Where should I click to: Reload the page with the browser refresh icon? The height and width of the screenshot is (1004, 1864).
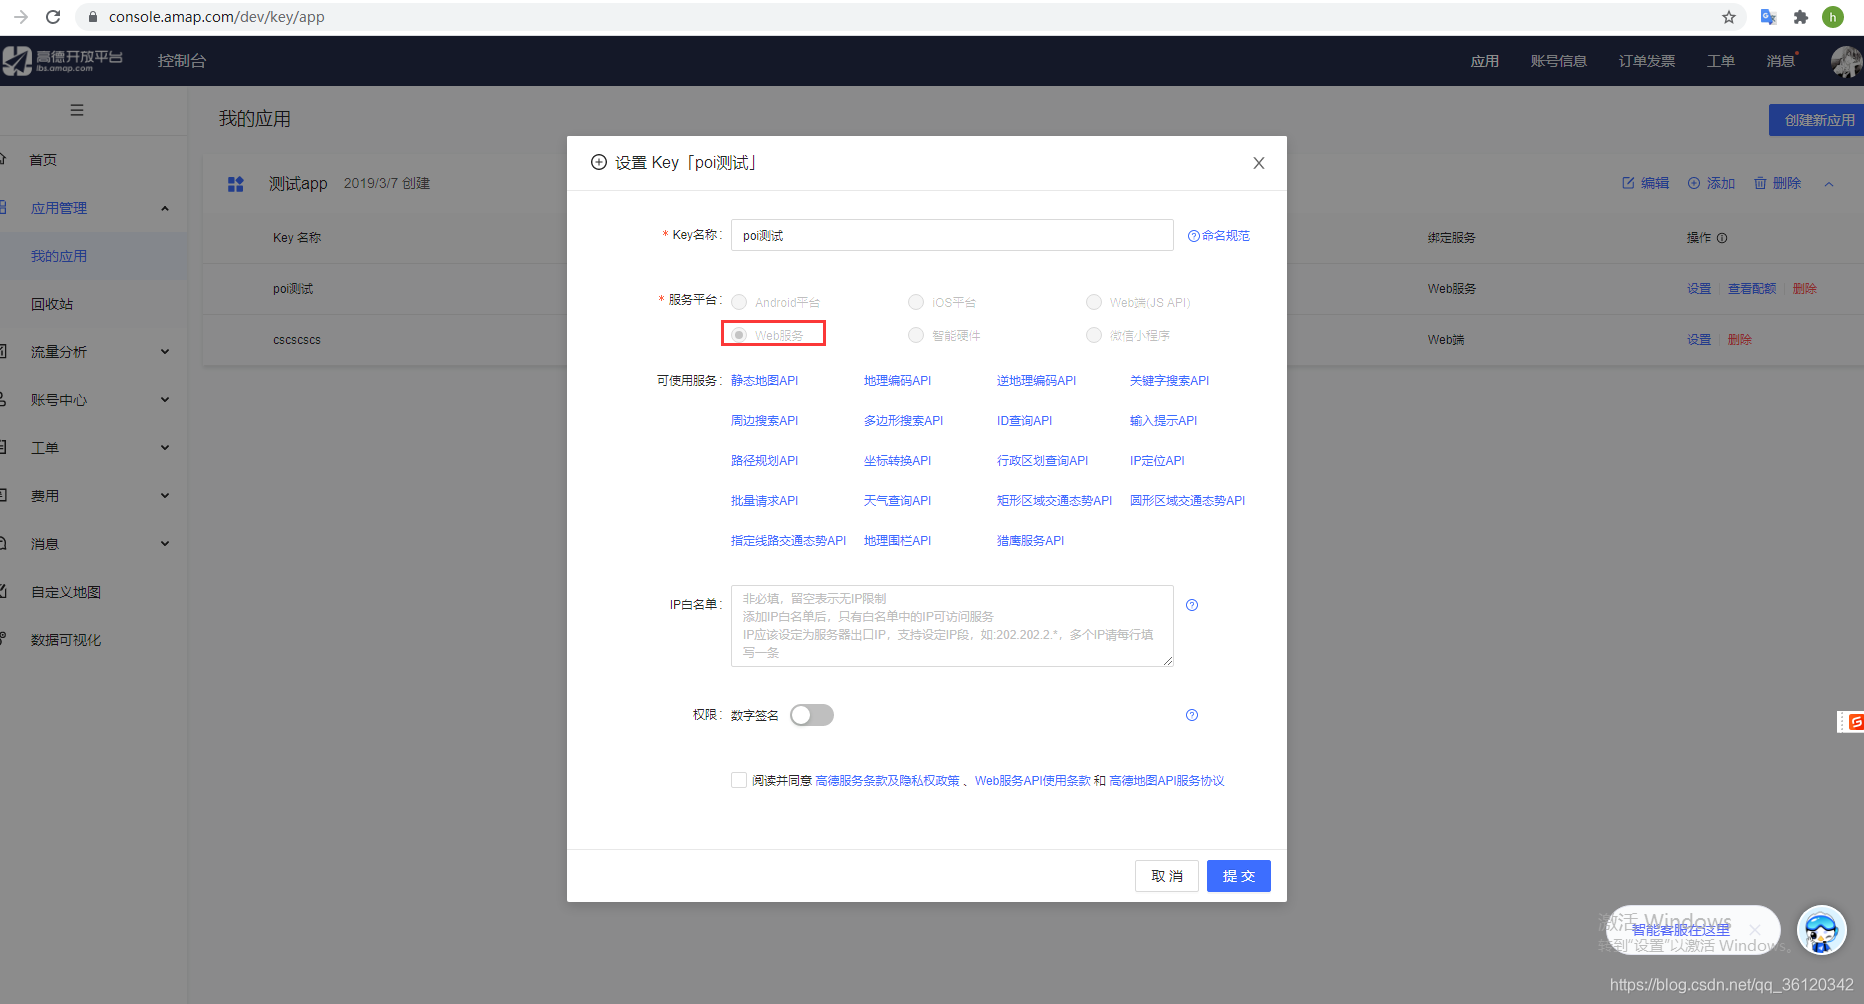click(x=53, y=17)
